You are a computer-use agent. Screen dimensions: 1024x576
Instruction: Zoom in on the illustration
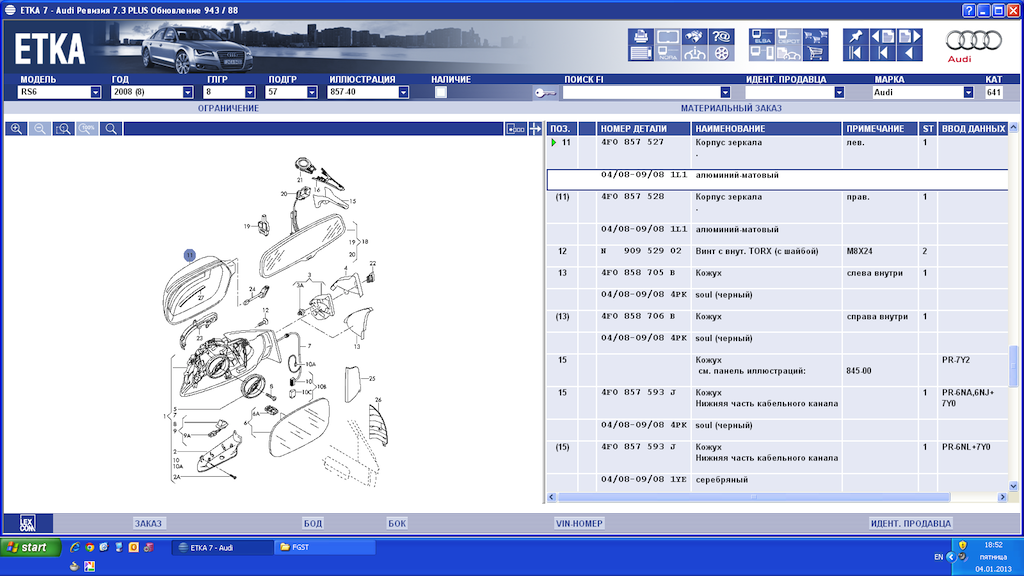16,129
